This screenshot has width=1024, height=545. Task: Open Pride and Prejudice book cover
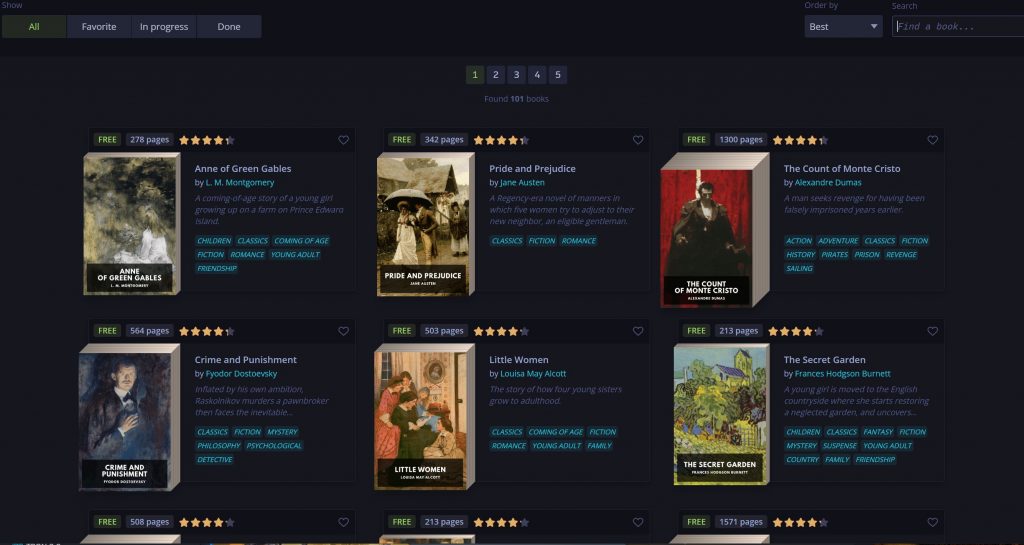[x=425, y=225]
